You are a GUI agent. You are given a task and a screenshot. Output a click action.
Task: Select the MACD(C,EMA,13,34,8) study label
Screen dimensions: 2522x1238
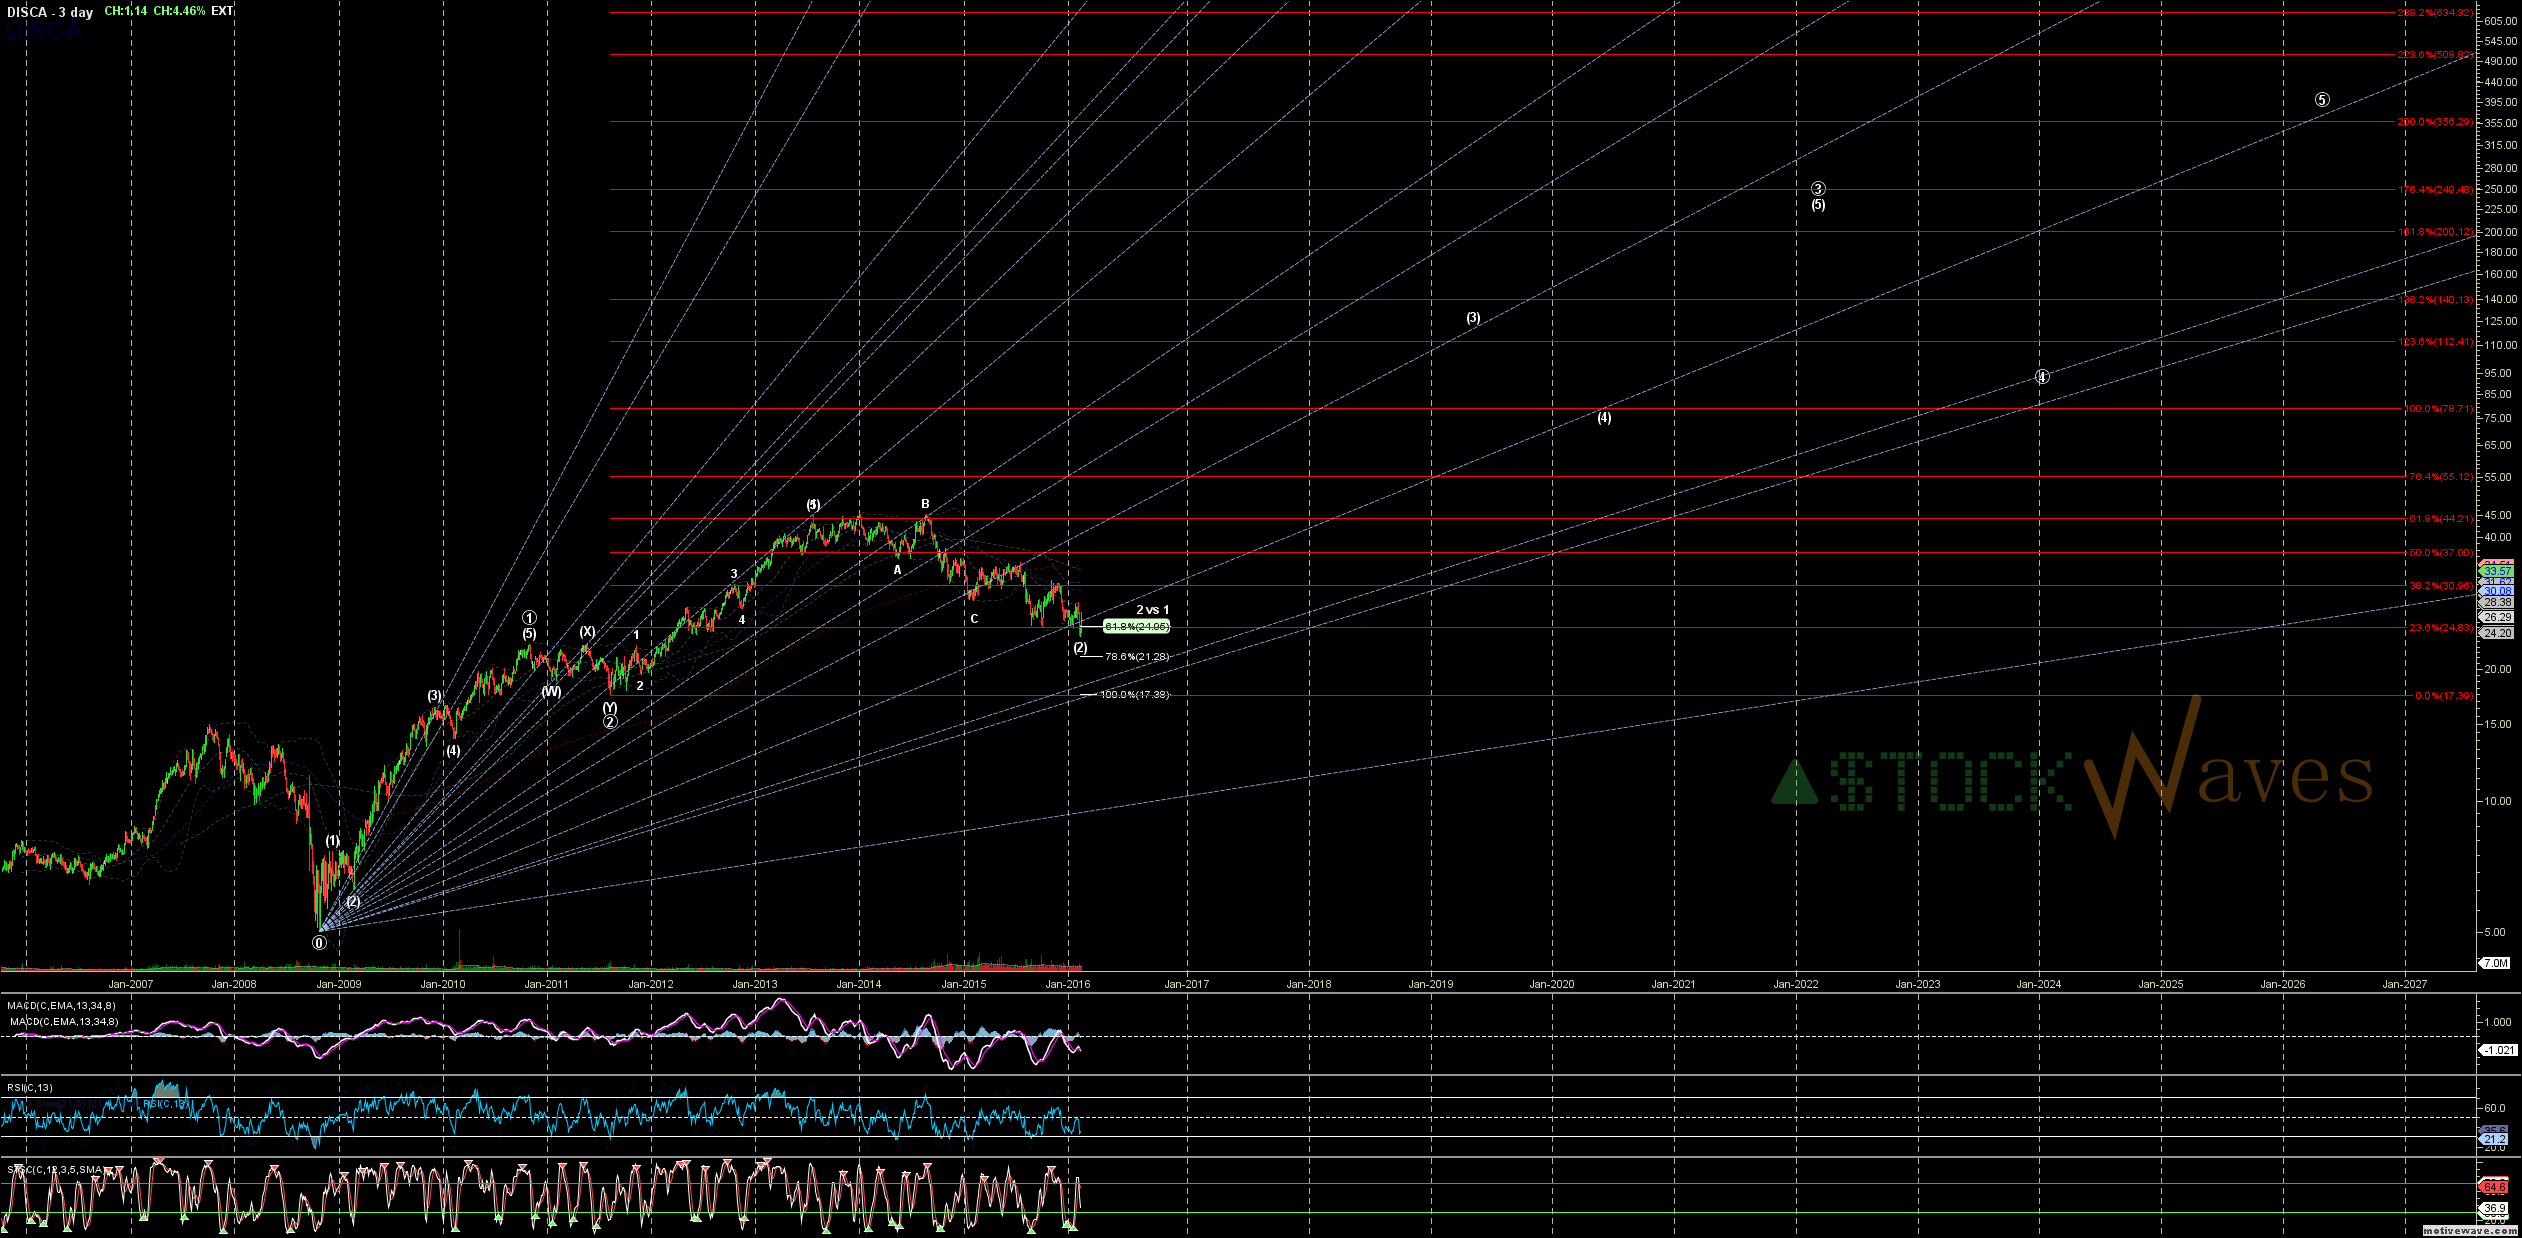[x=61, y=1006]
